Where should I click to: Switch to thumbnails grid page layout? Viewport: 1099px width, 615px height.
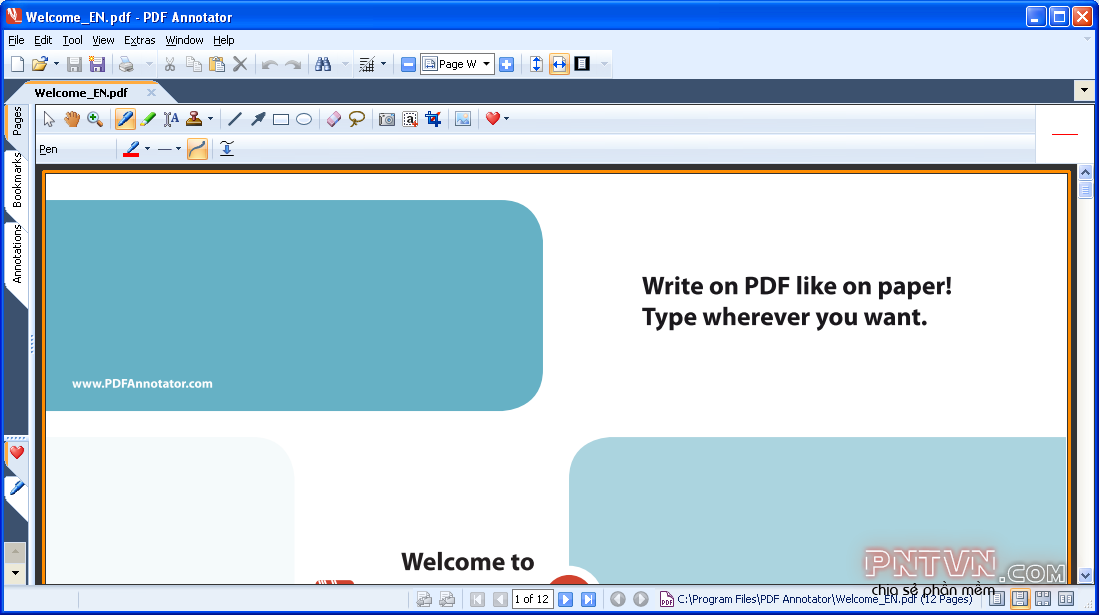tap(1043, 599)
